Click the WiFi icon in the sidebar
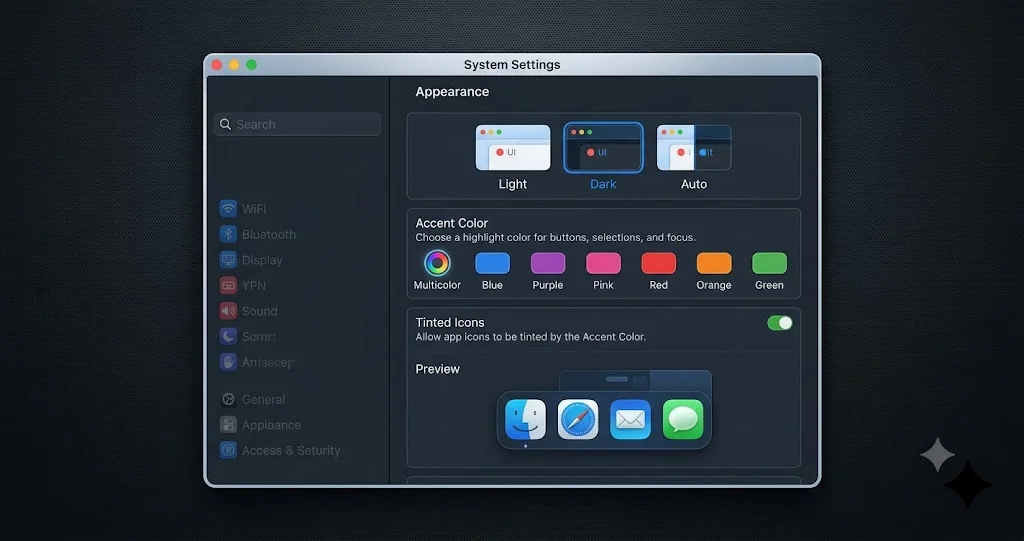 coord(228,208)
